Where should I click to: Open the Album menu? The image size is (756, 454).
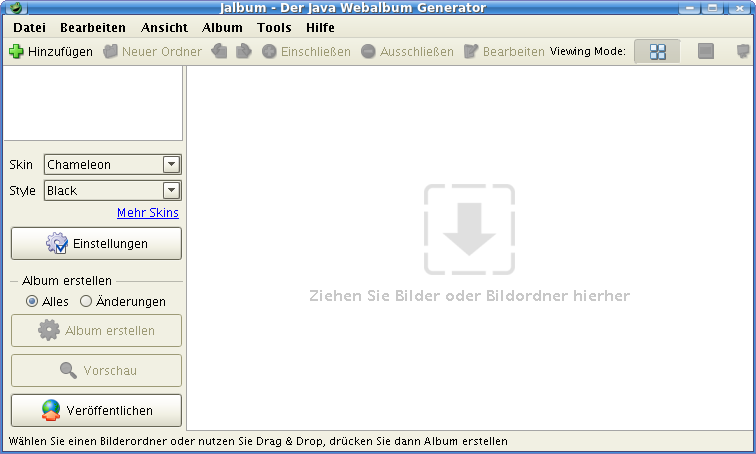click(x=222, y=28)
